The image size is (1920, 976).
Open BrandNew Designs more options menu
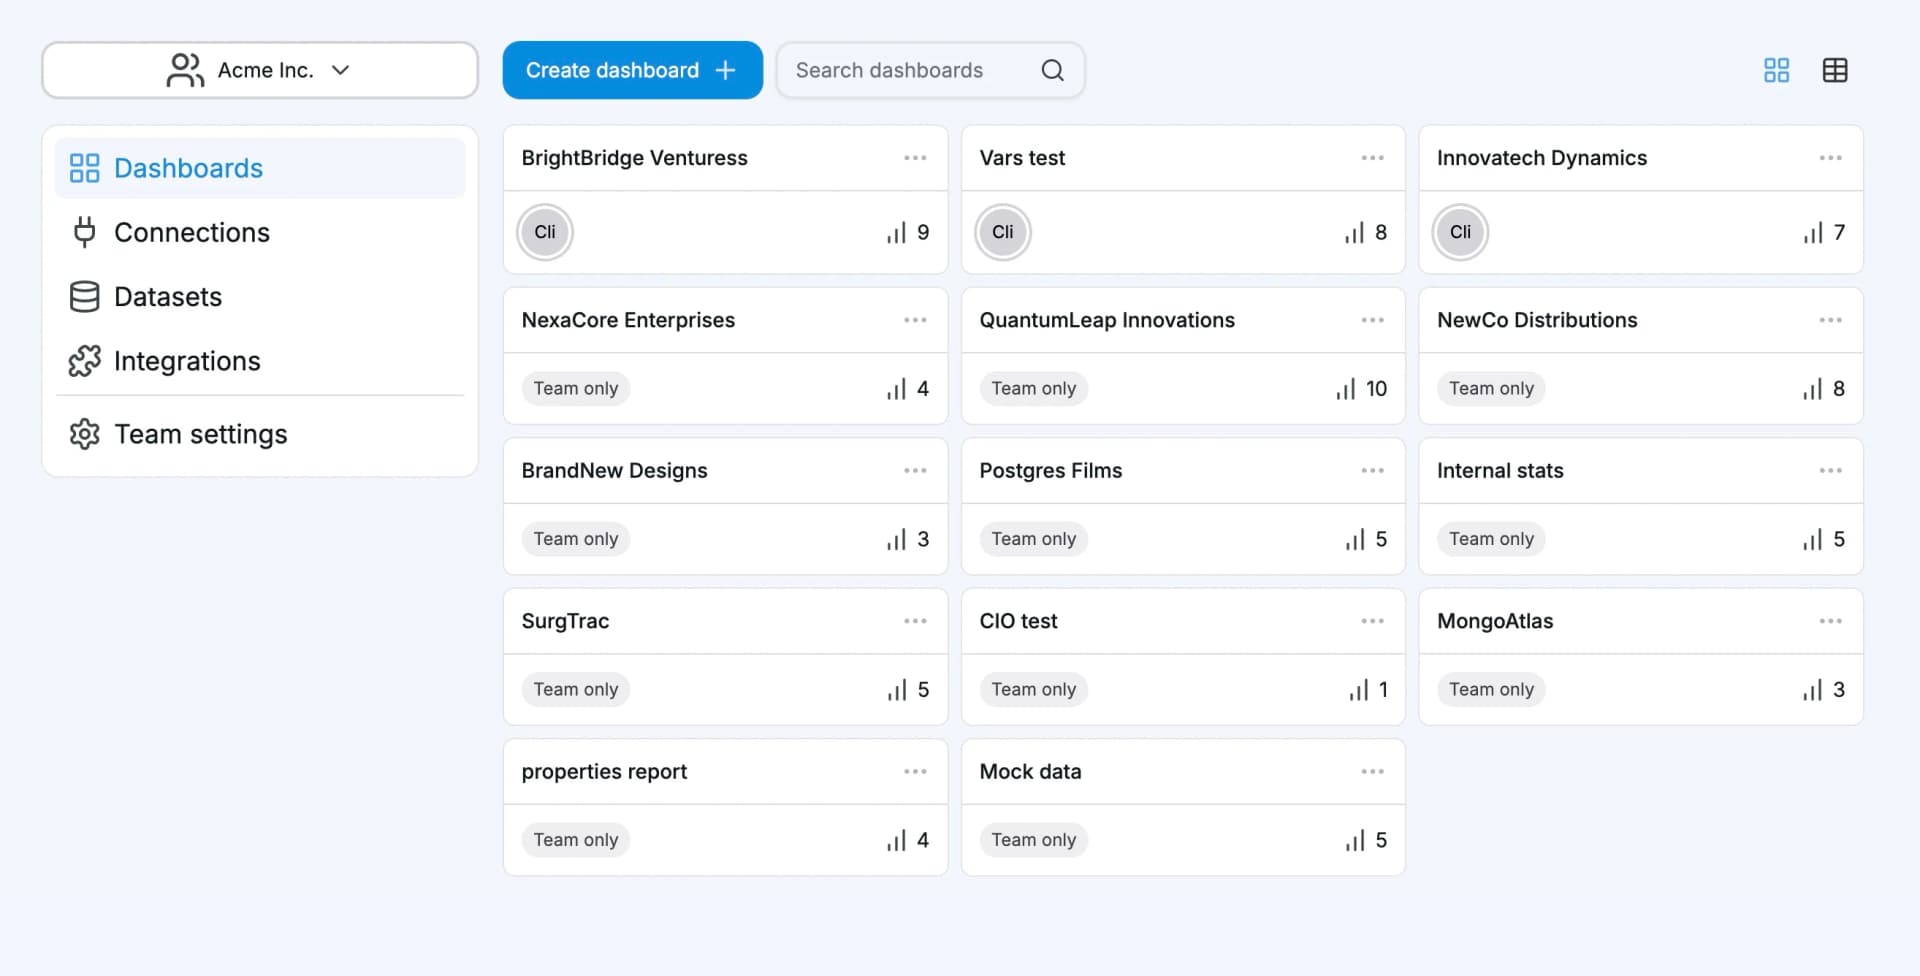pos(915,471)
